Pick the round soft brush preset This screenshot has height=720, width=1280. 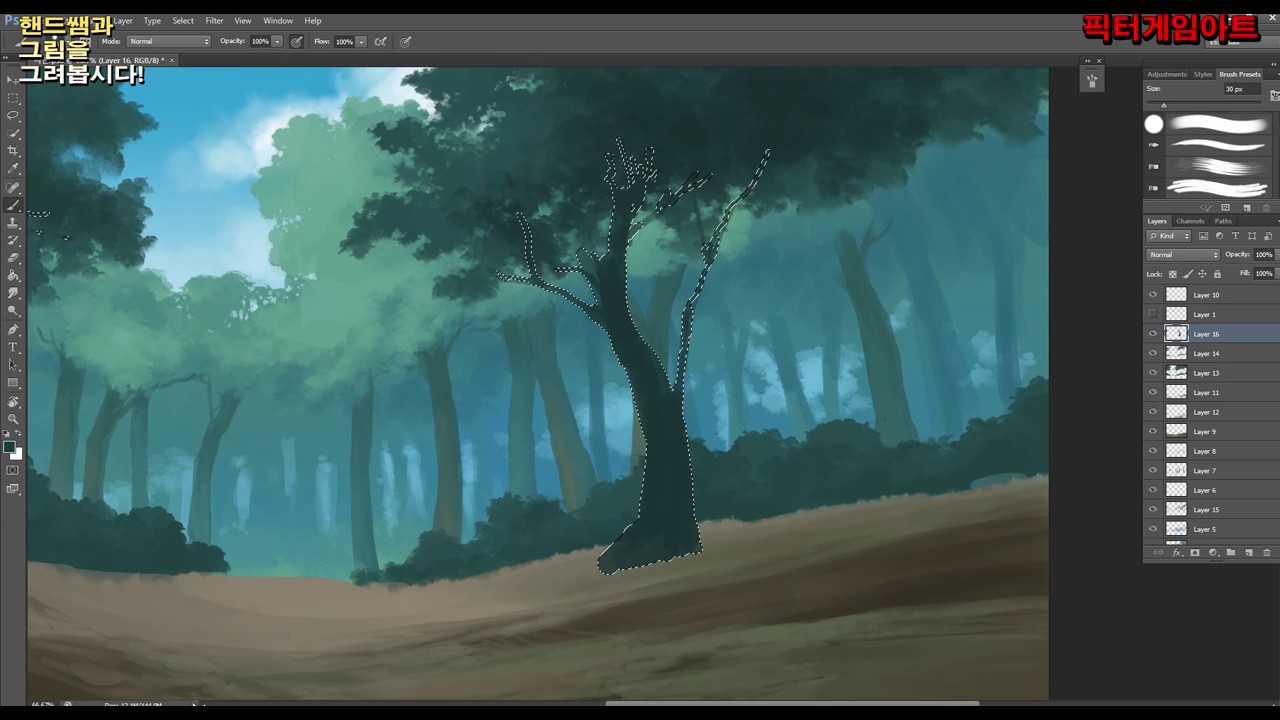pyautogui.click(x=1154, y=124)
